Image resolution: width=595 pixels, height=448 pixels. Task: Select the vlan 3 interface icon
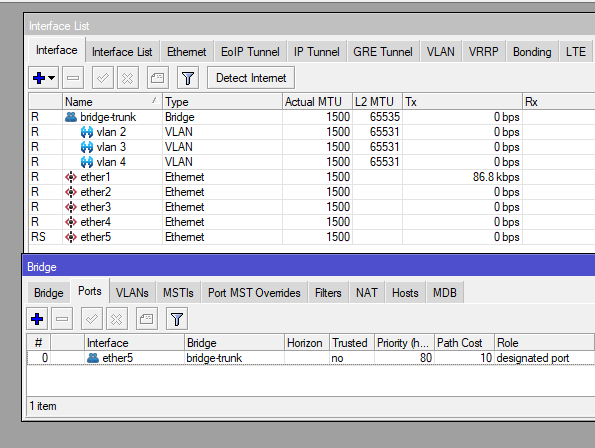coord(87,147)
